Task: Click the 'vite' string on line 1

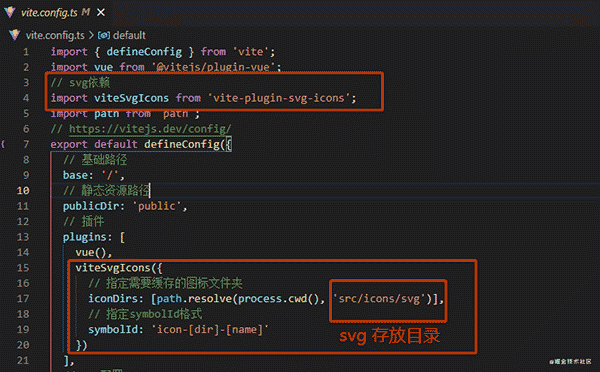Action: (251, 52)
